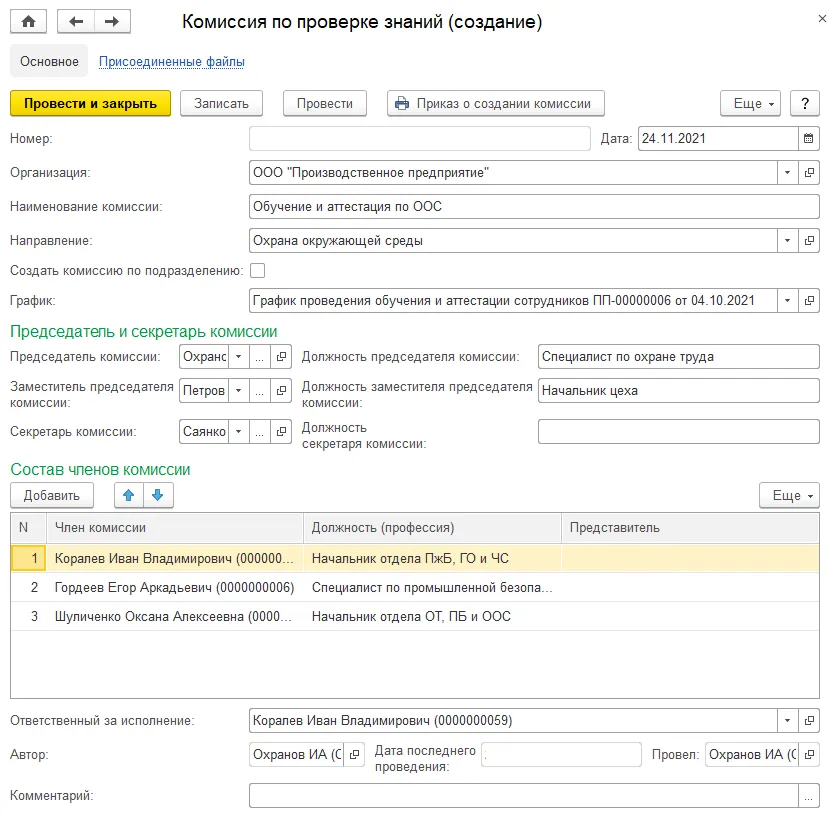837x820 pixels.
Task: Select row Коралев Иван Владимирович in members table
Action: [415, 558]
